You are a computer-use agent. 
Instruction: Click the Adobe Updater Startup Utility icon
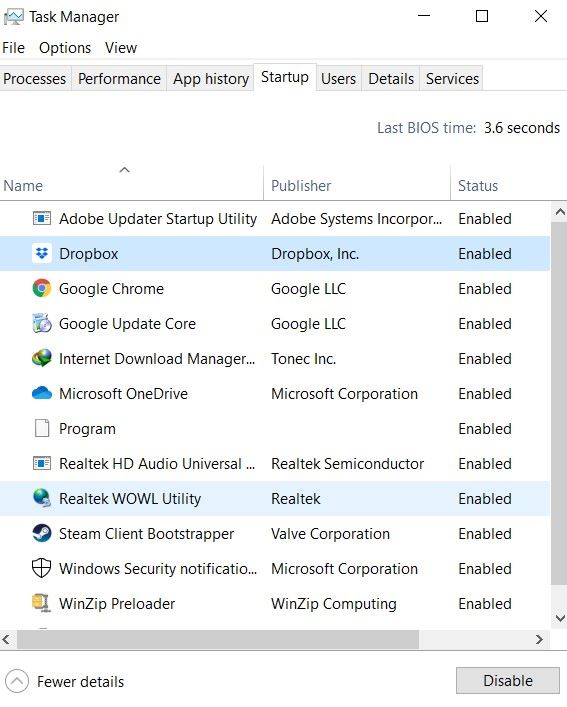42,219
